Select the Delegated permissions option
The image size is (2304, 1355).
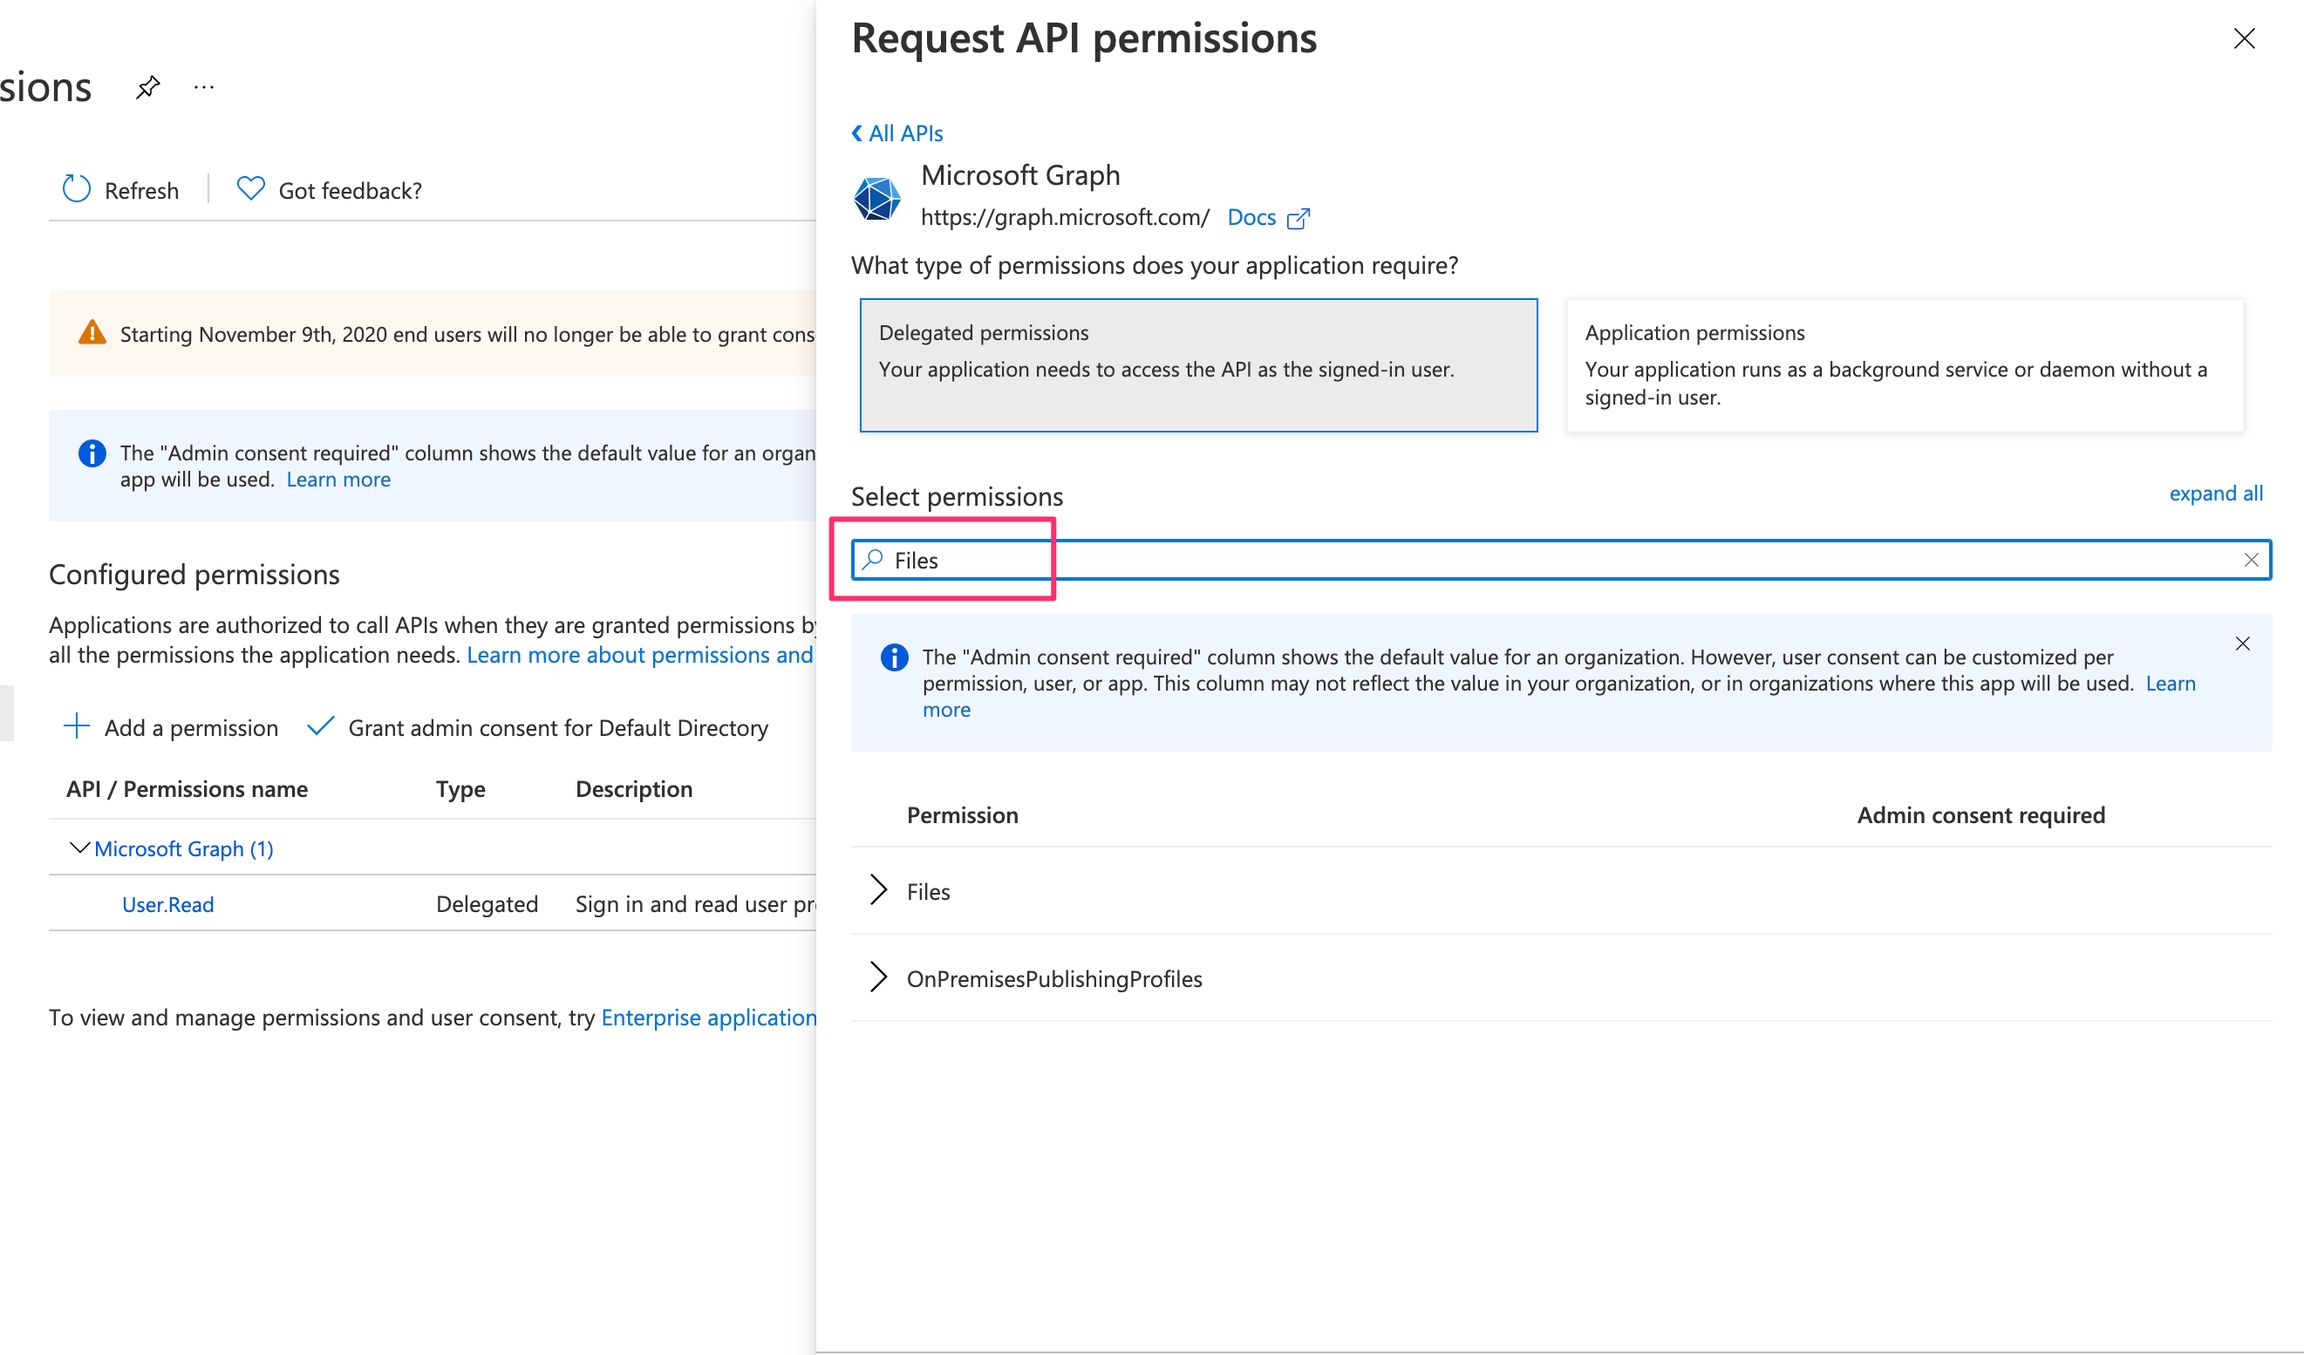pyautogui.click(x=1198, y=365)
